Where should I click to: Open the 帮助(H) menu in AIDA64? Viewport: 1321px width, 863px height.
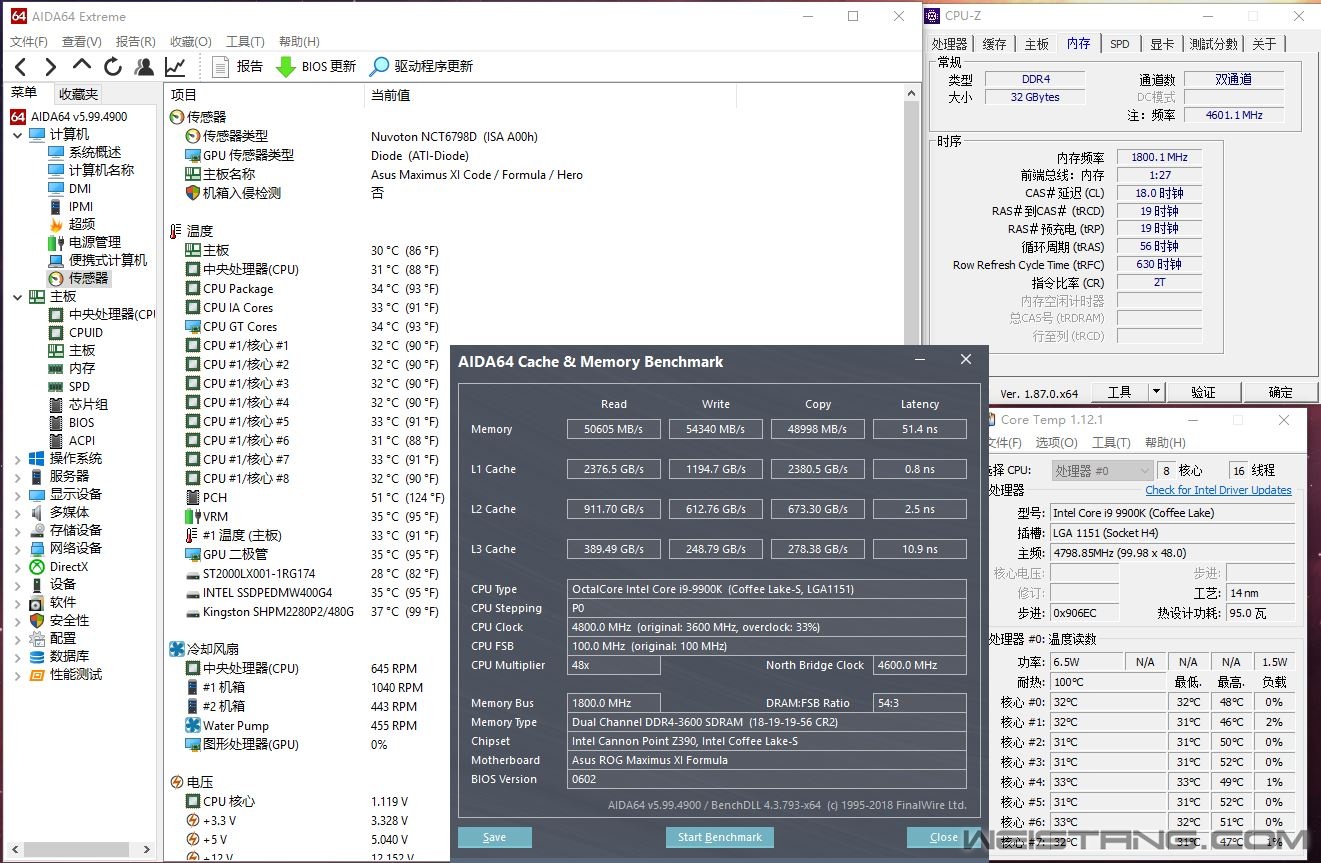click(299, 42)
